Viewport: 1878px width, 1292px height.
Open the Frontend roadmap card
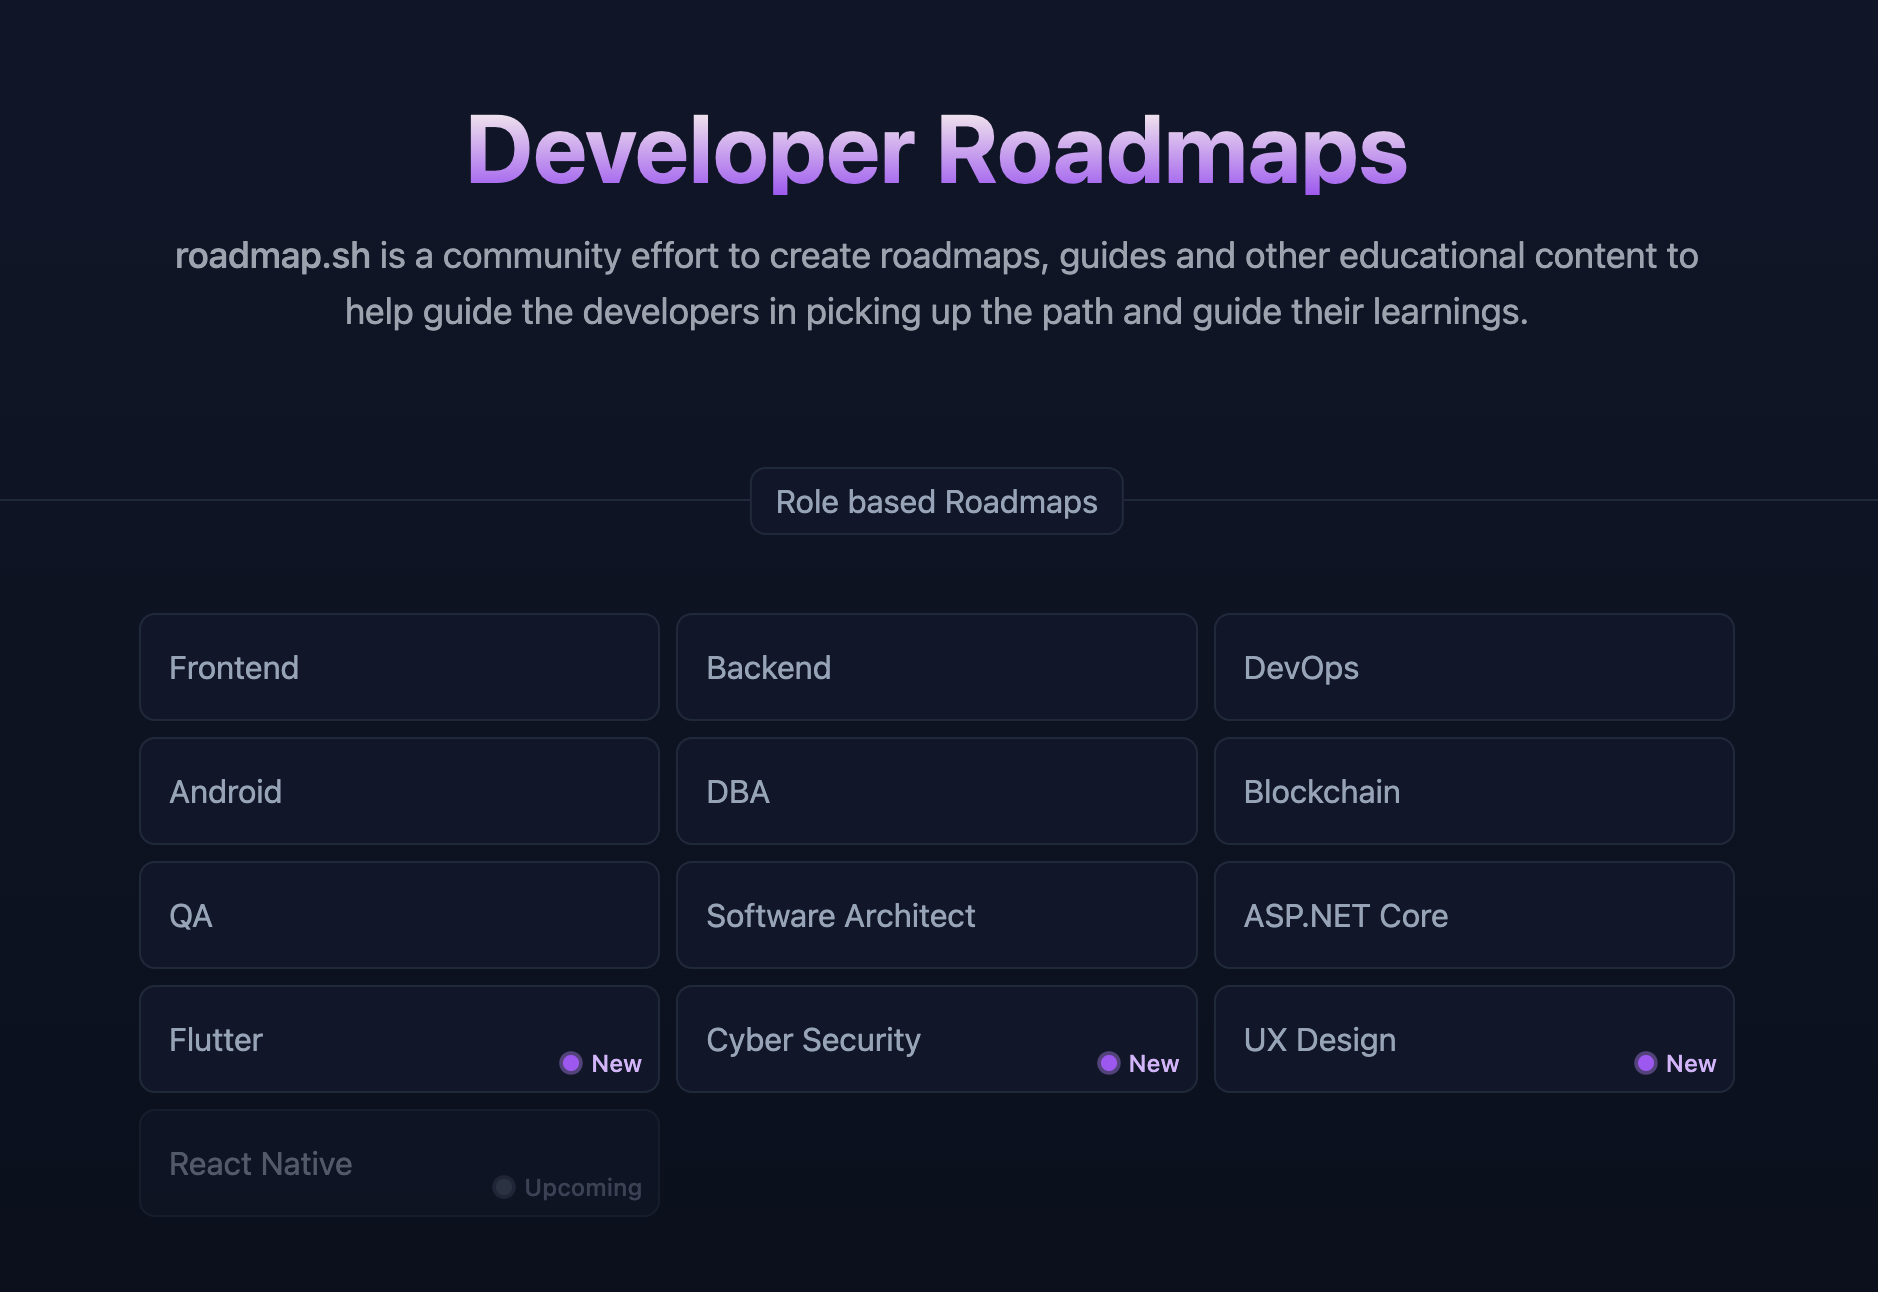pos(399,667)
